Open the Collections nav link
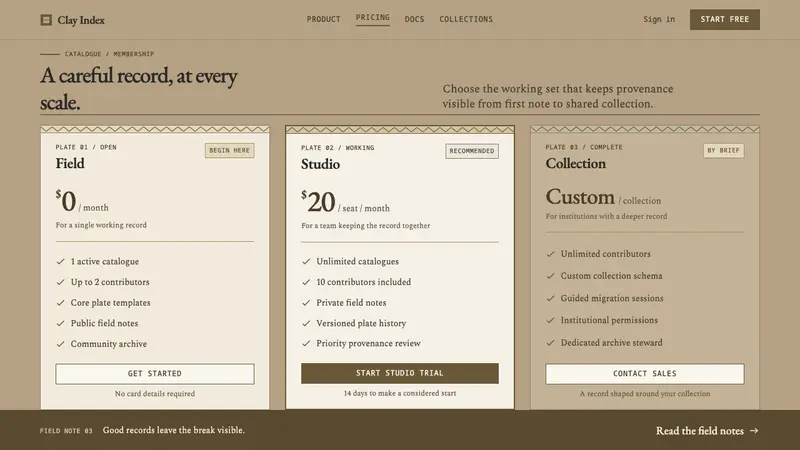 coord(466,19)
